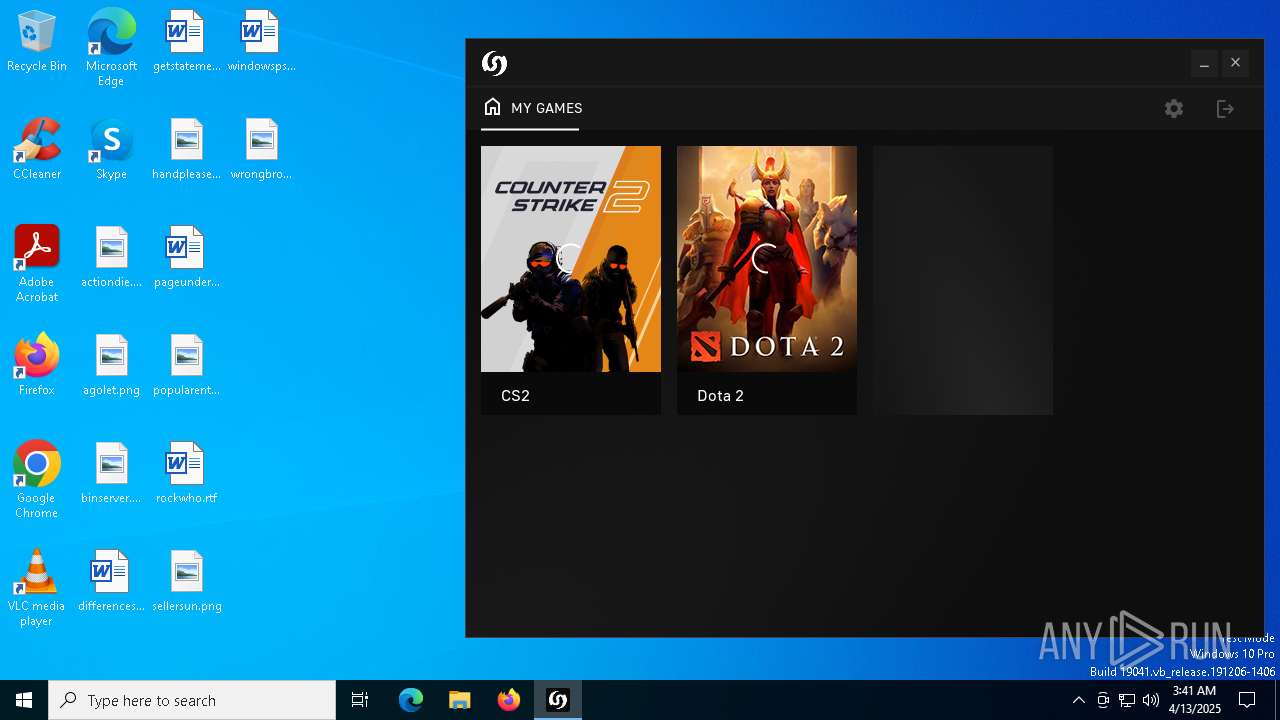
Task: Select the agolet.png file
Action: [111, 365]
